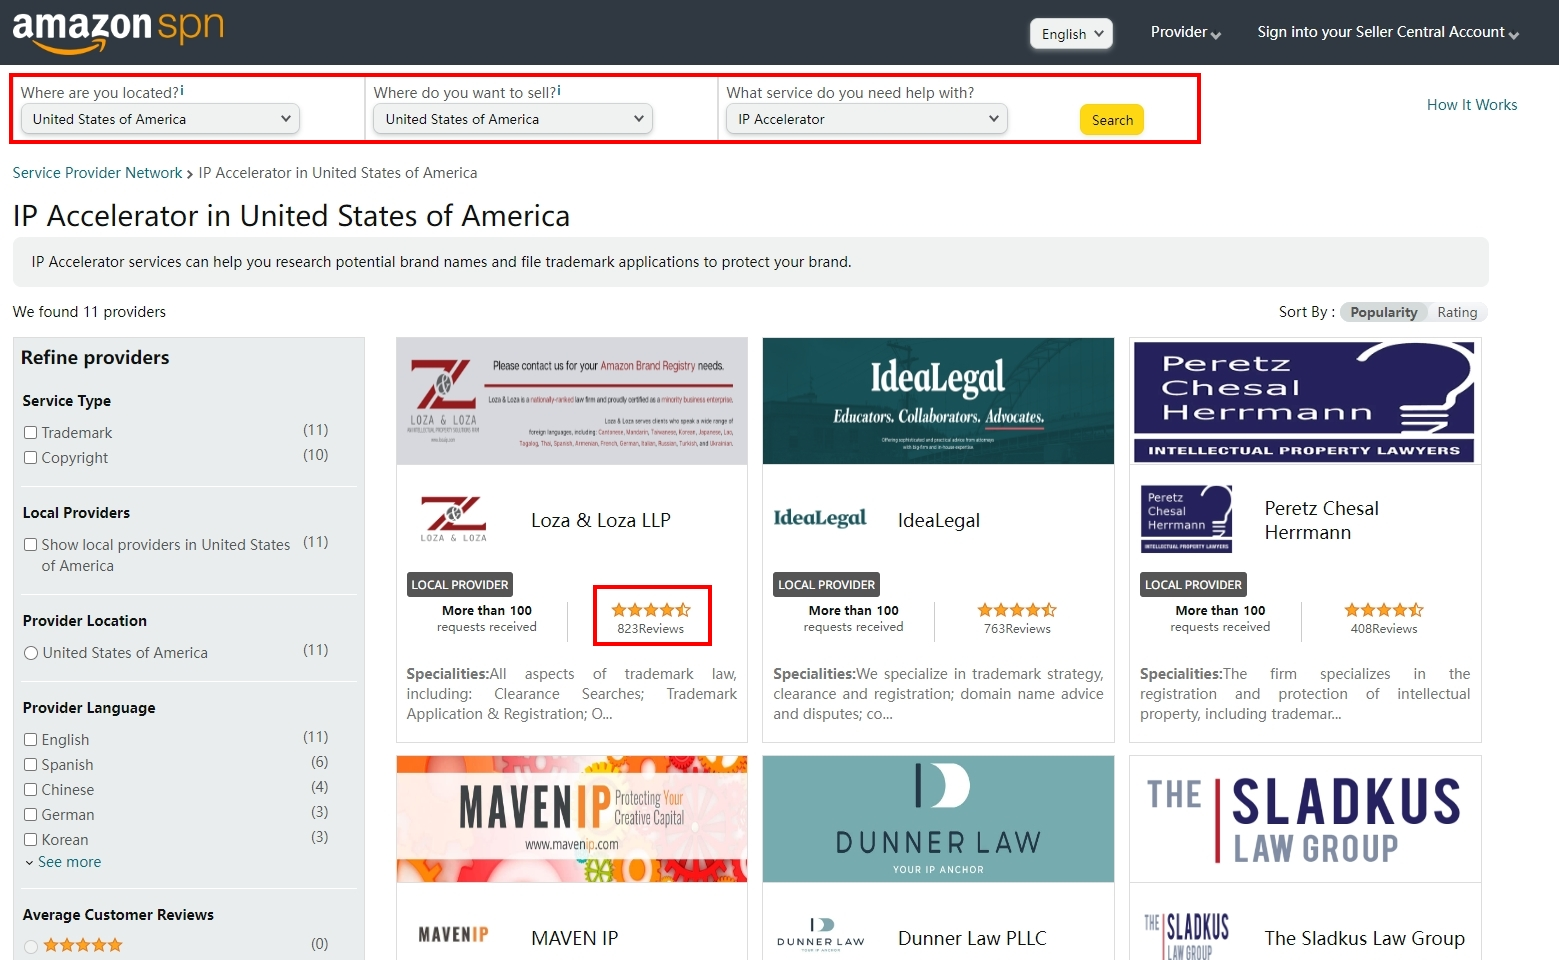Expand 'See more' provider languages
This screenshot has height=960, width=1559.
68,862
